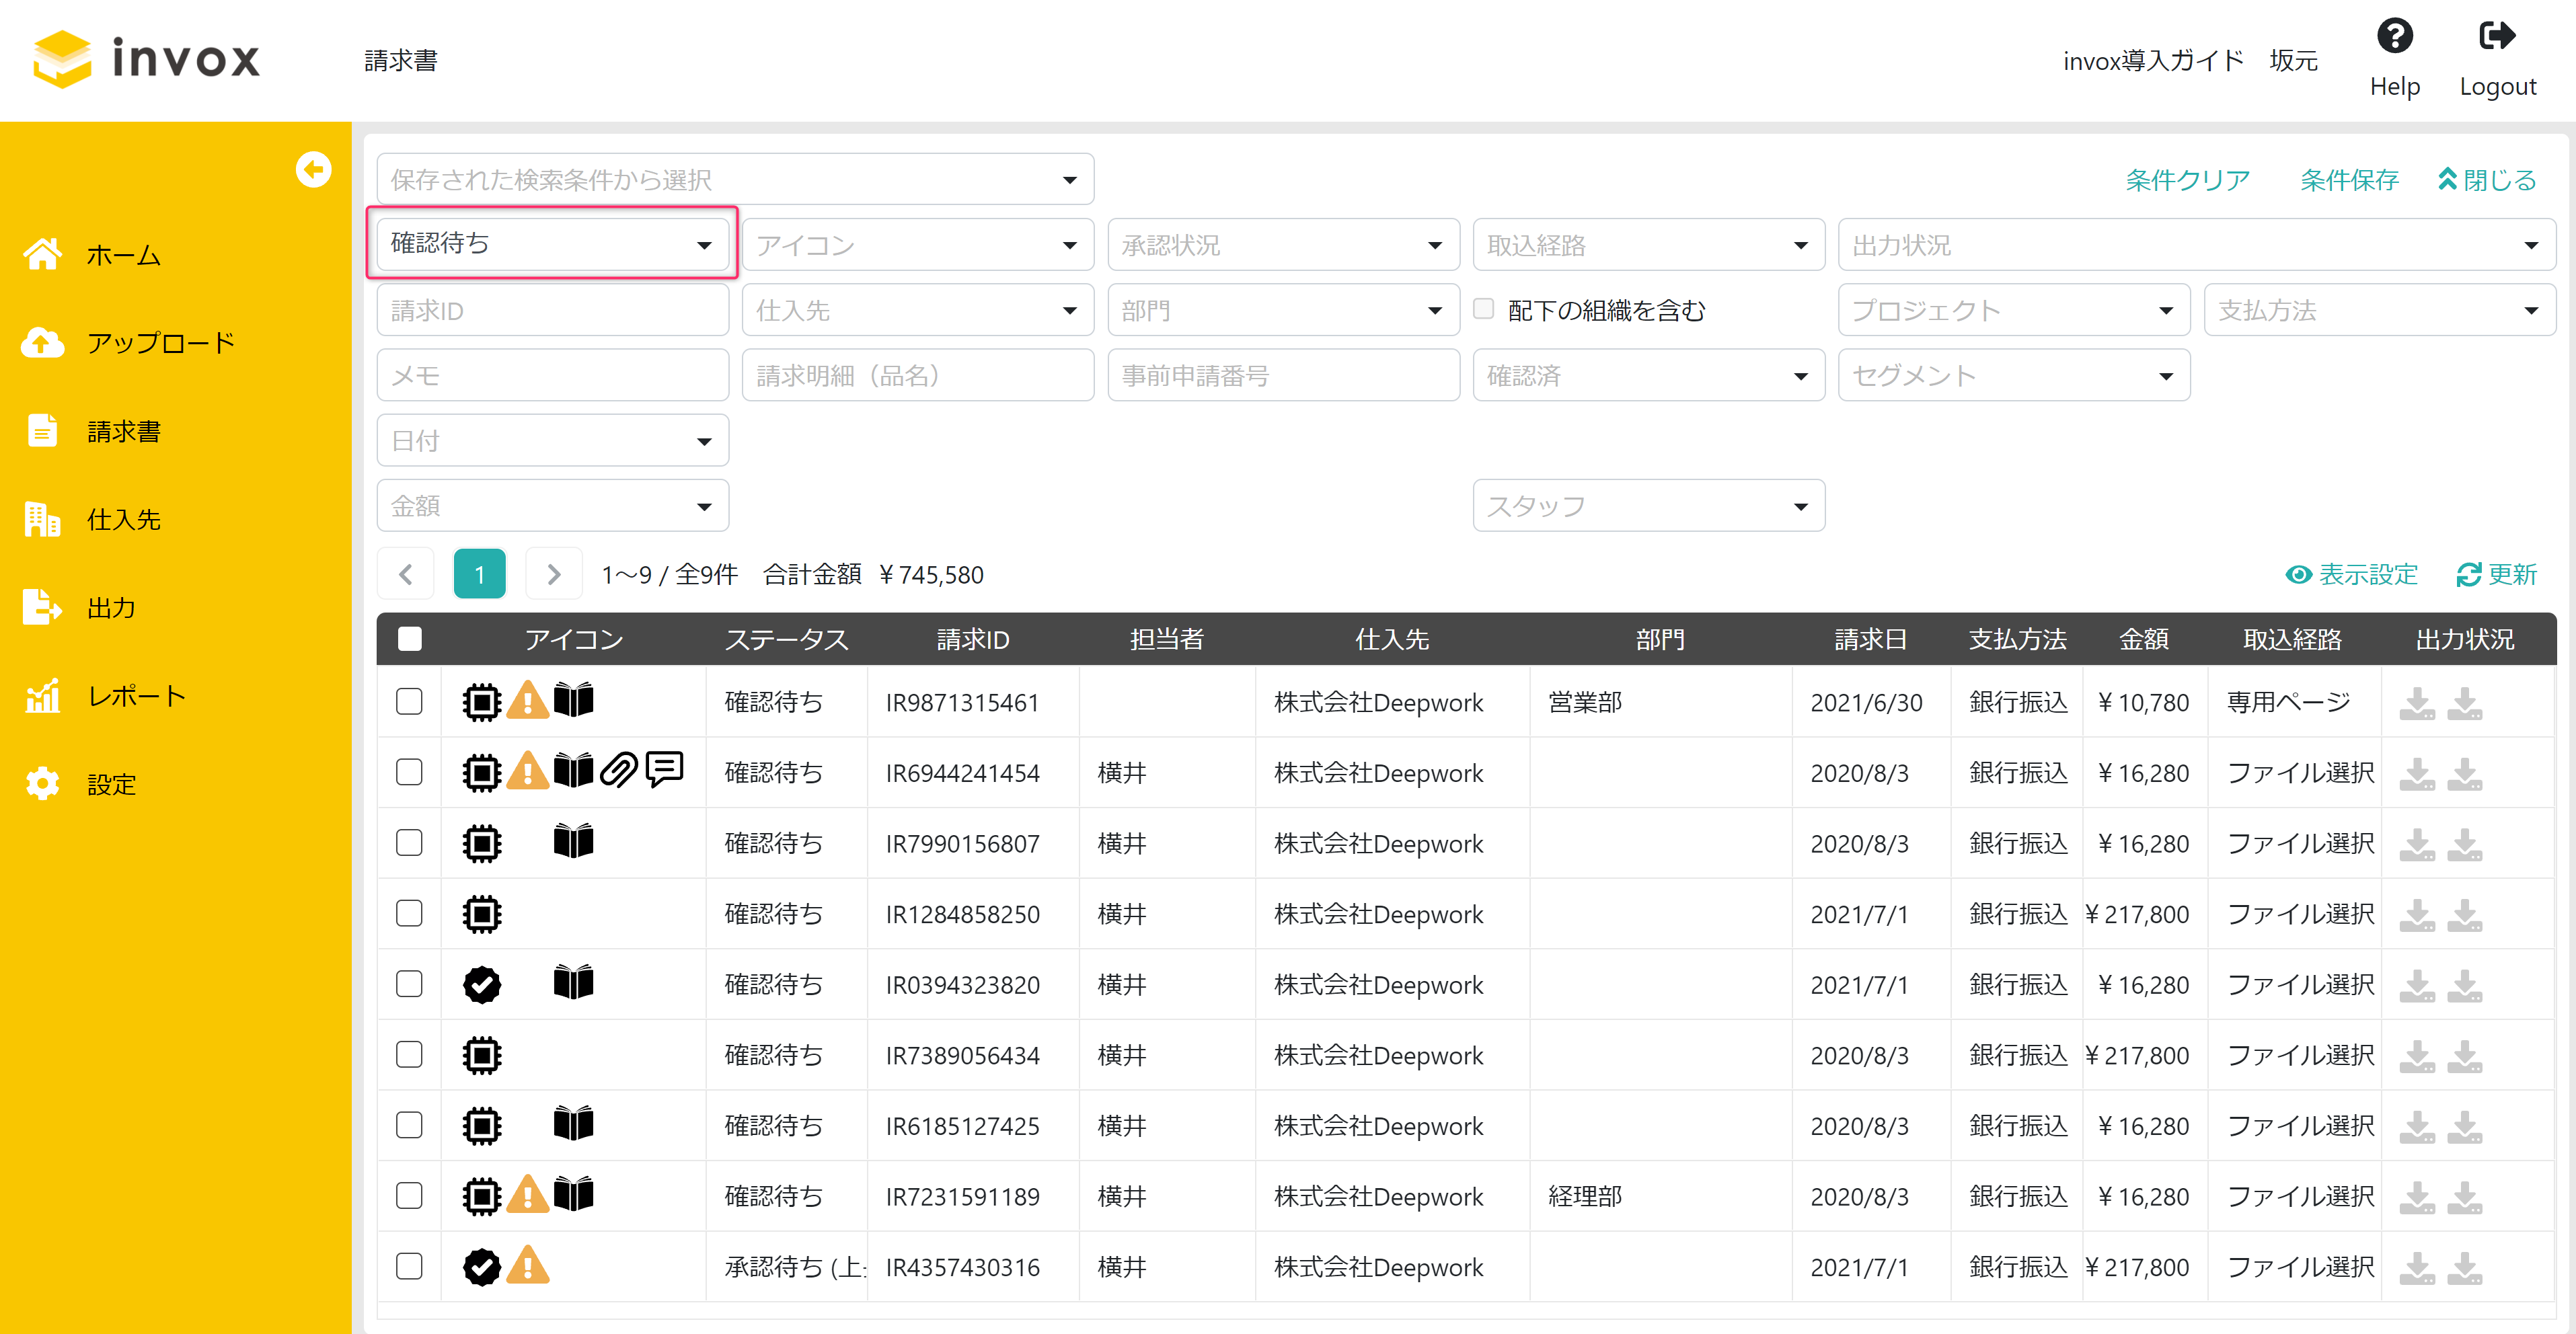The width and height of the screenshot is (2576, 1334).
Task: Open the 確認待ち status dropdown
Action: pyautogui.click(x=551, y=243)
